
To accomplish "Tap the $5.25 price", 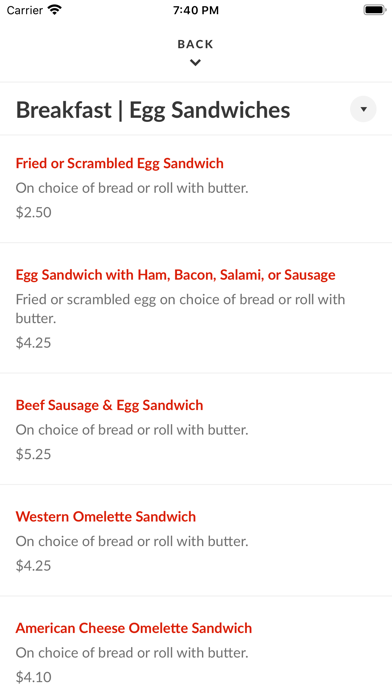I will pyautogui.click(x=34, y=454).
